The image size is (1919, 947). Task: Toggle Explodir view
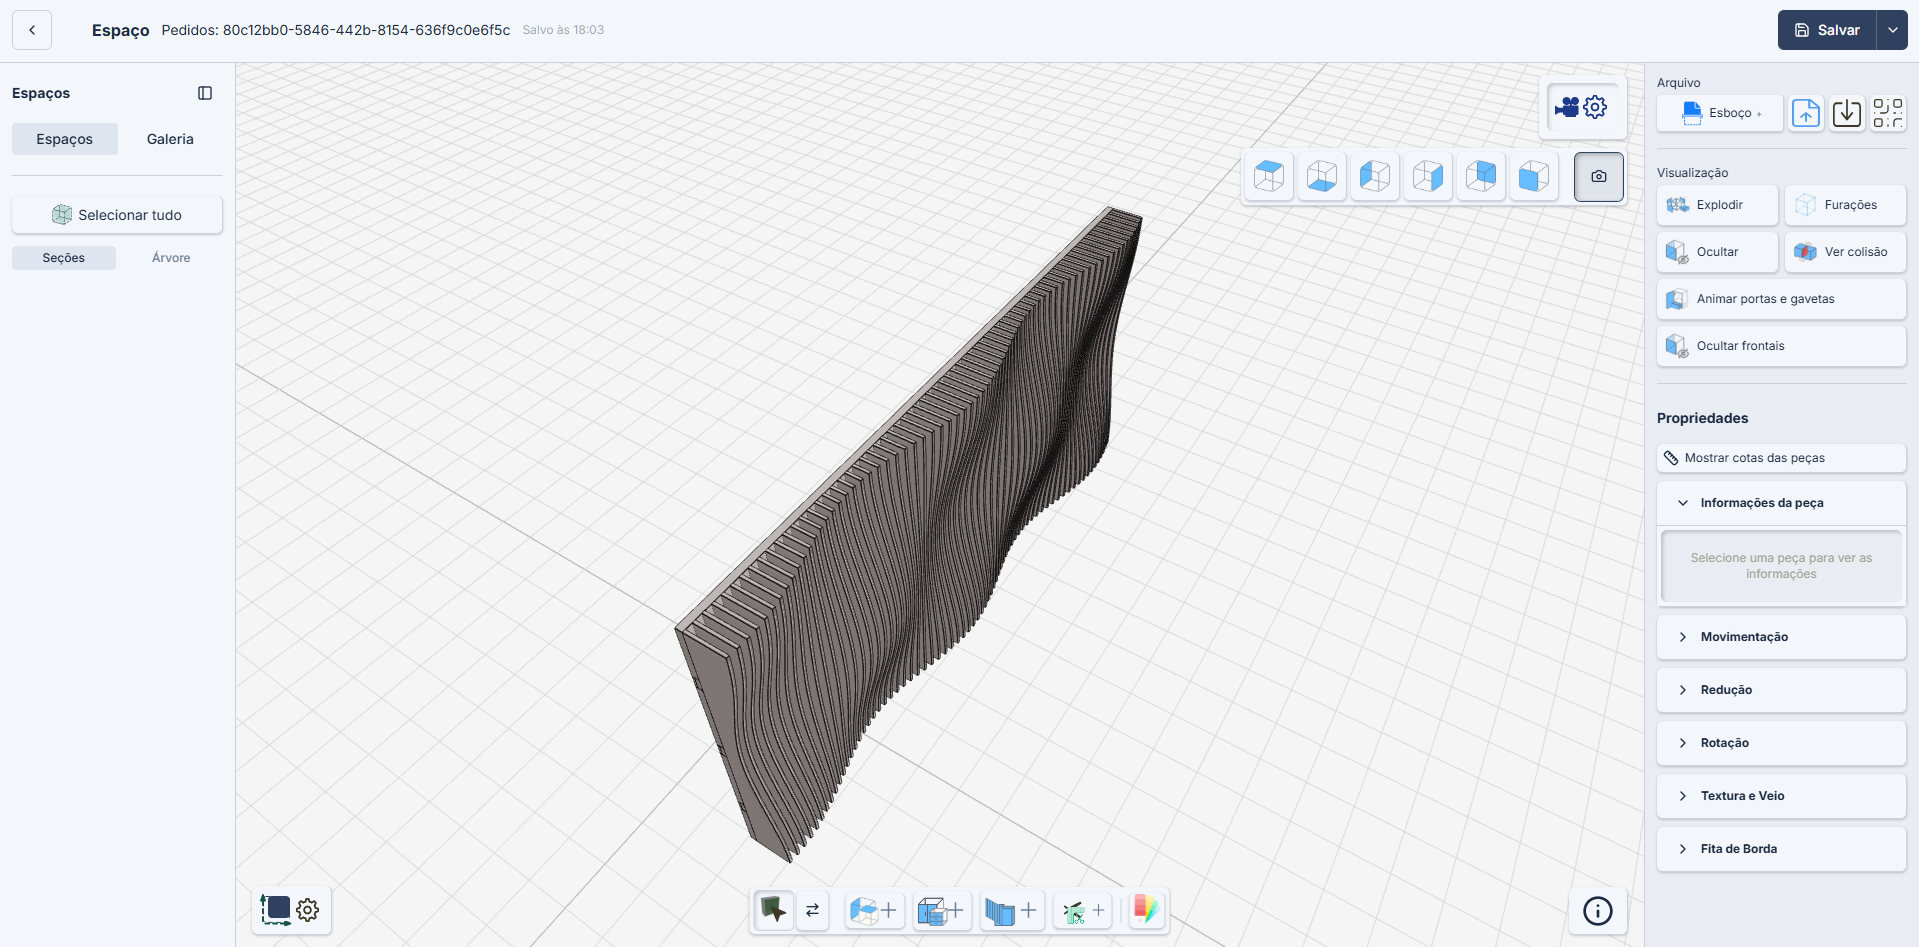[1717, 205]
